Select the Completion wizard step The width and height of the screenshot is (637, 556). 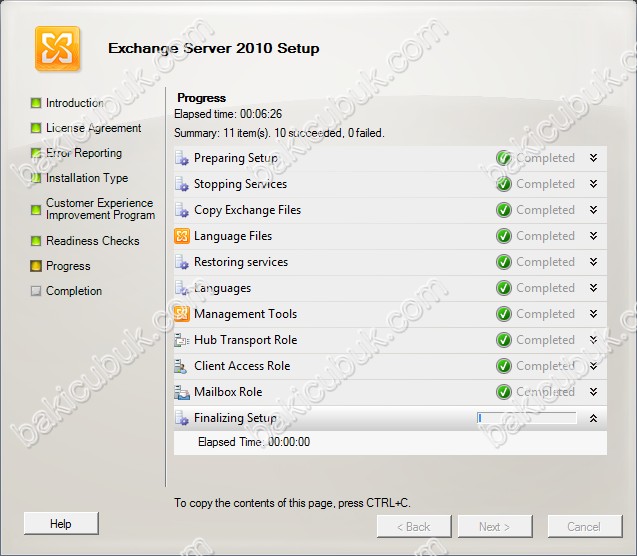[x=74, y=291]
